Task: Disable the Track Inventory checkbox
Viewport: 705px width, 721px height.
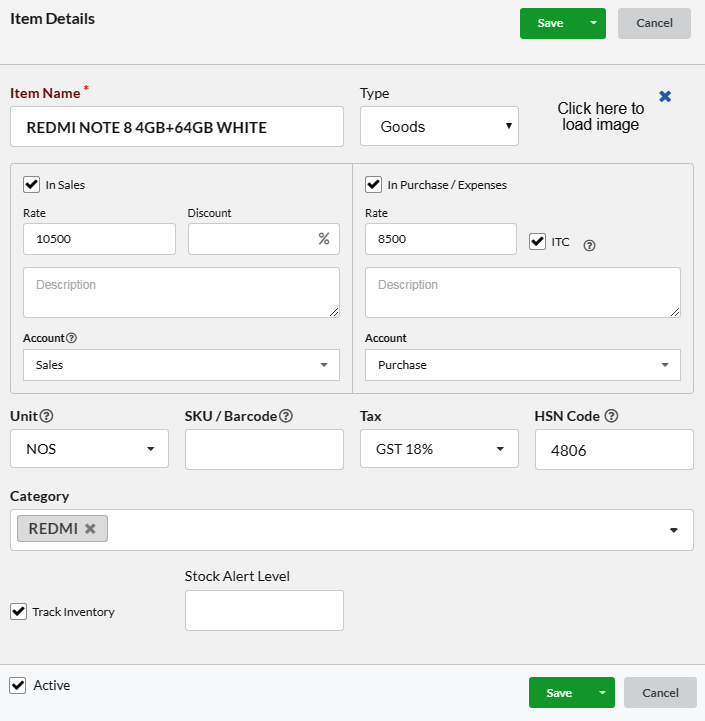Action: coord(18,612)
